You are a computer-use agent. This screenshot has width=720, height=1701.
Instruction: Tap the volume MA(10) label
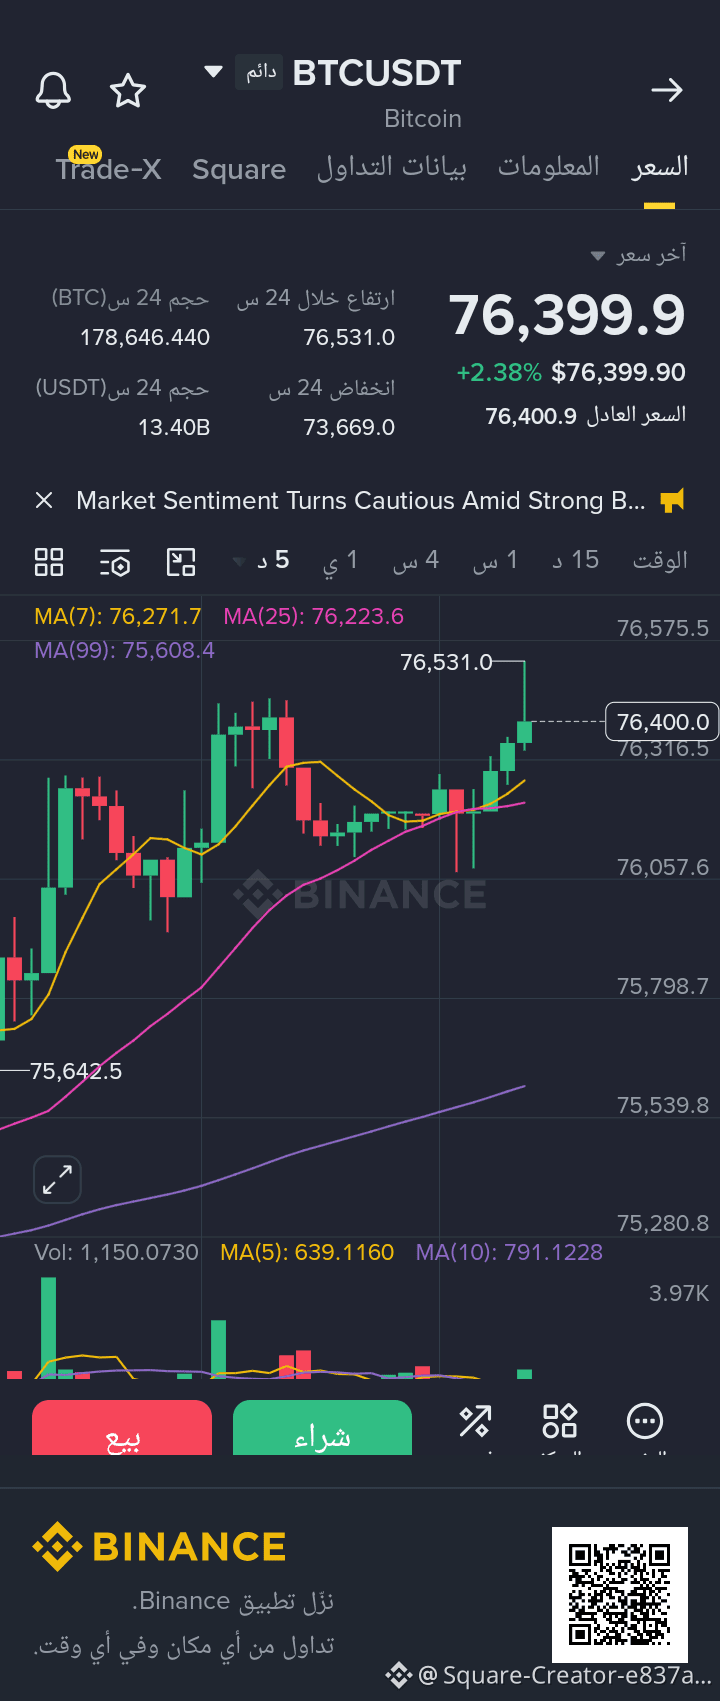(509, 1252)
